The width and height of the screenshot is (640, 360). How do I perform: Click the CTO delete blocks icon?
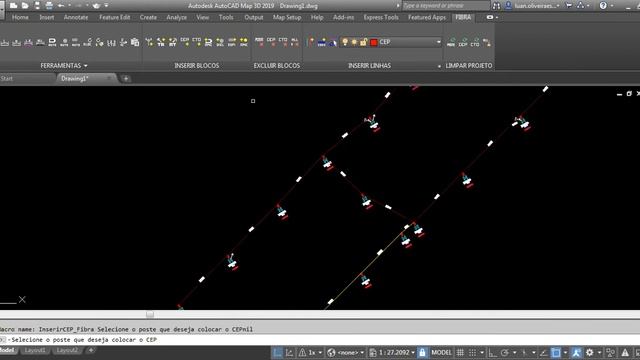283,42
